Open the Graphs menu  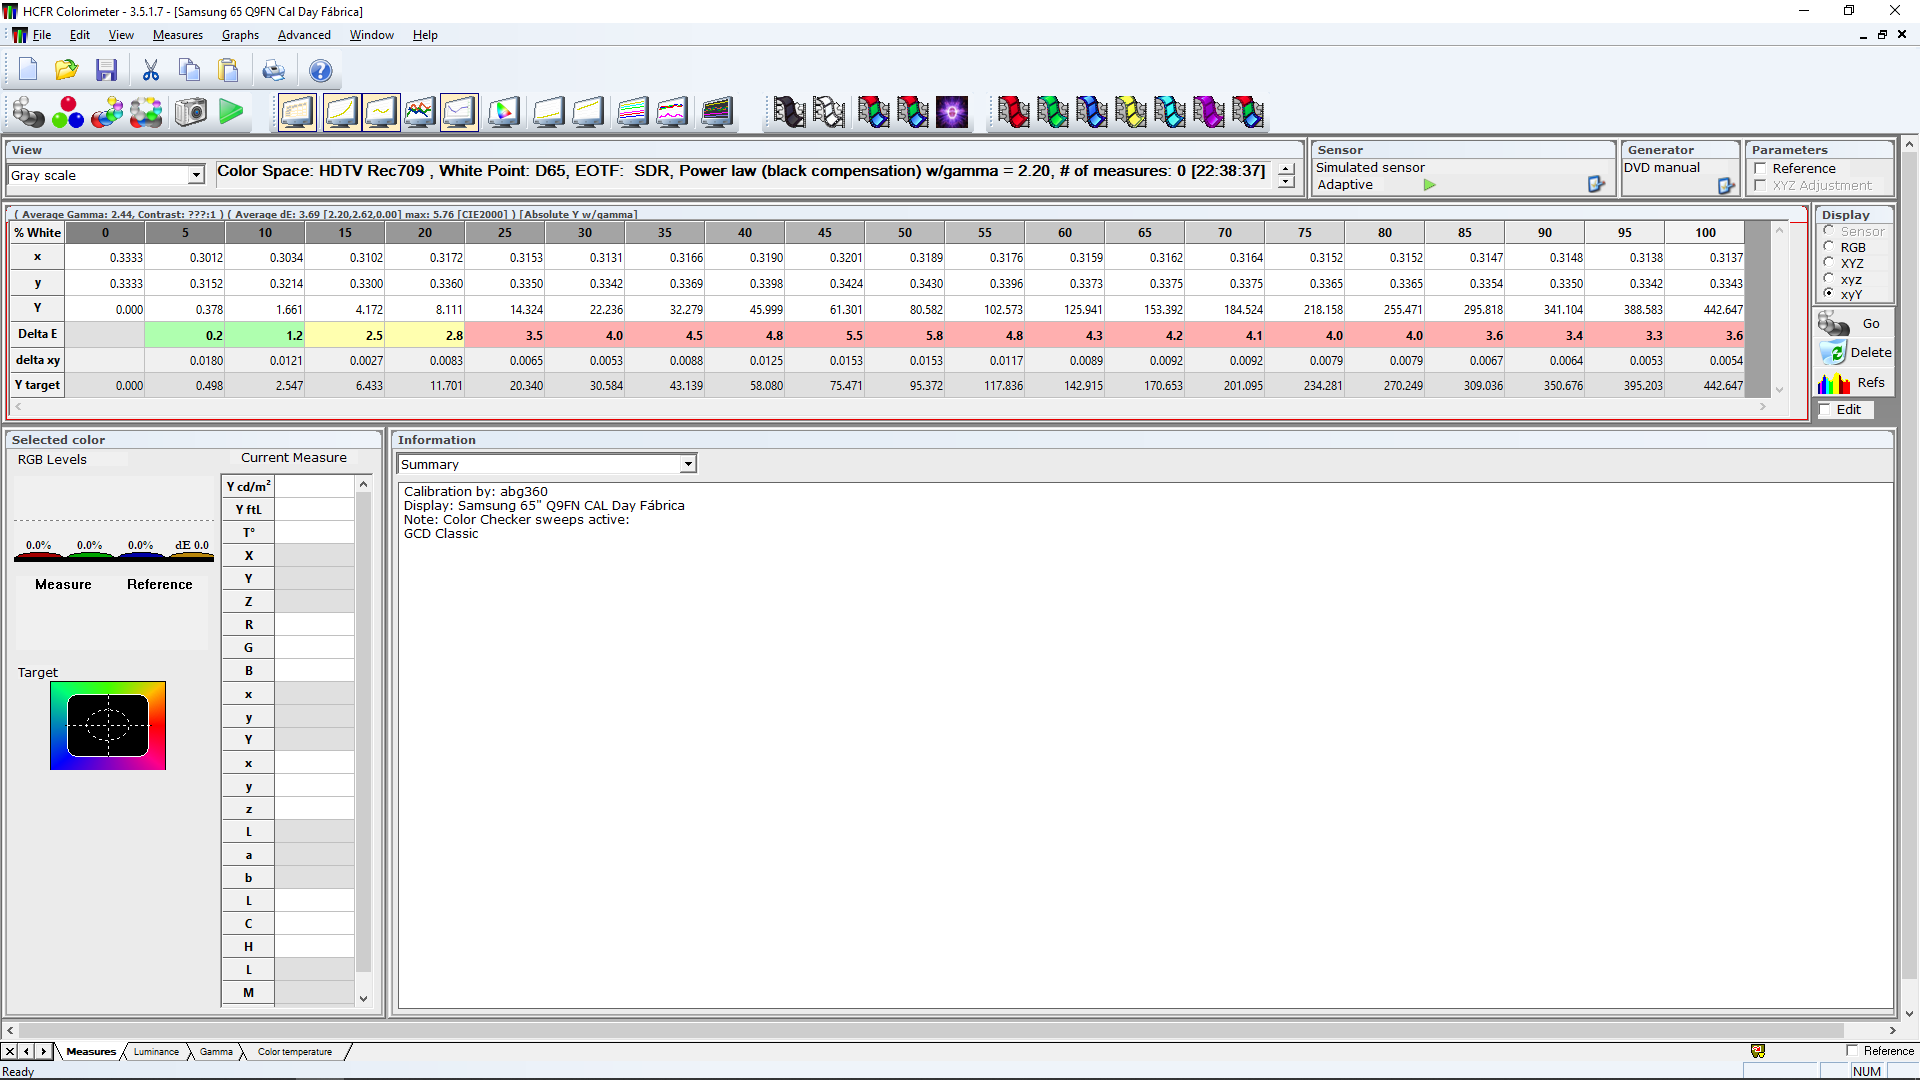click(x=240, y=35)
